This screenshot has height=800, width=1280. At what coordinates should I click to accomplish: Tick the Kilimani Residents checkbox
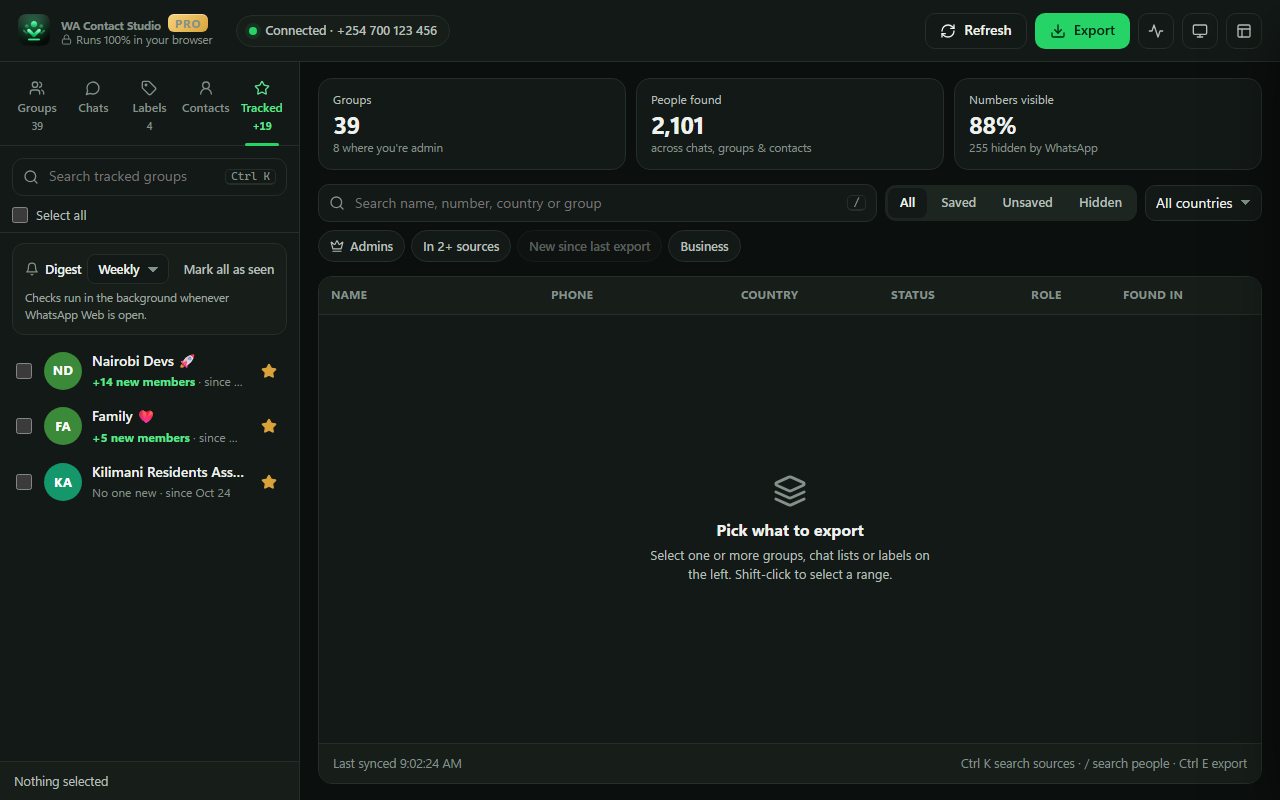[x=24, y=482]
